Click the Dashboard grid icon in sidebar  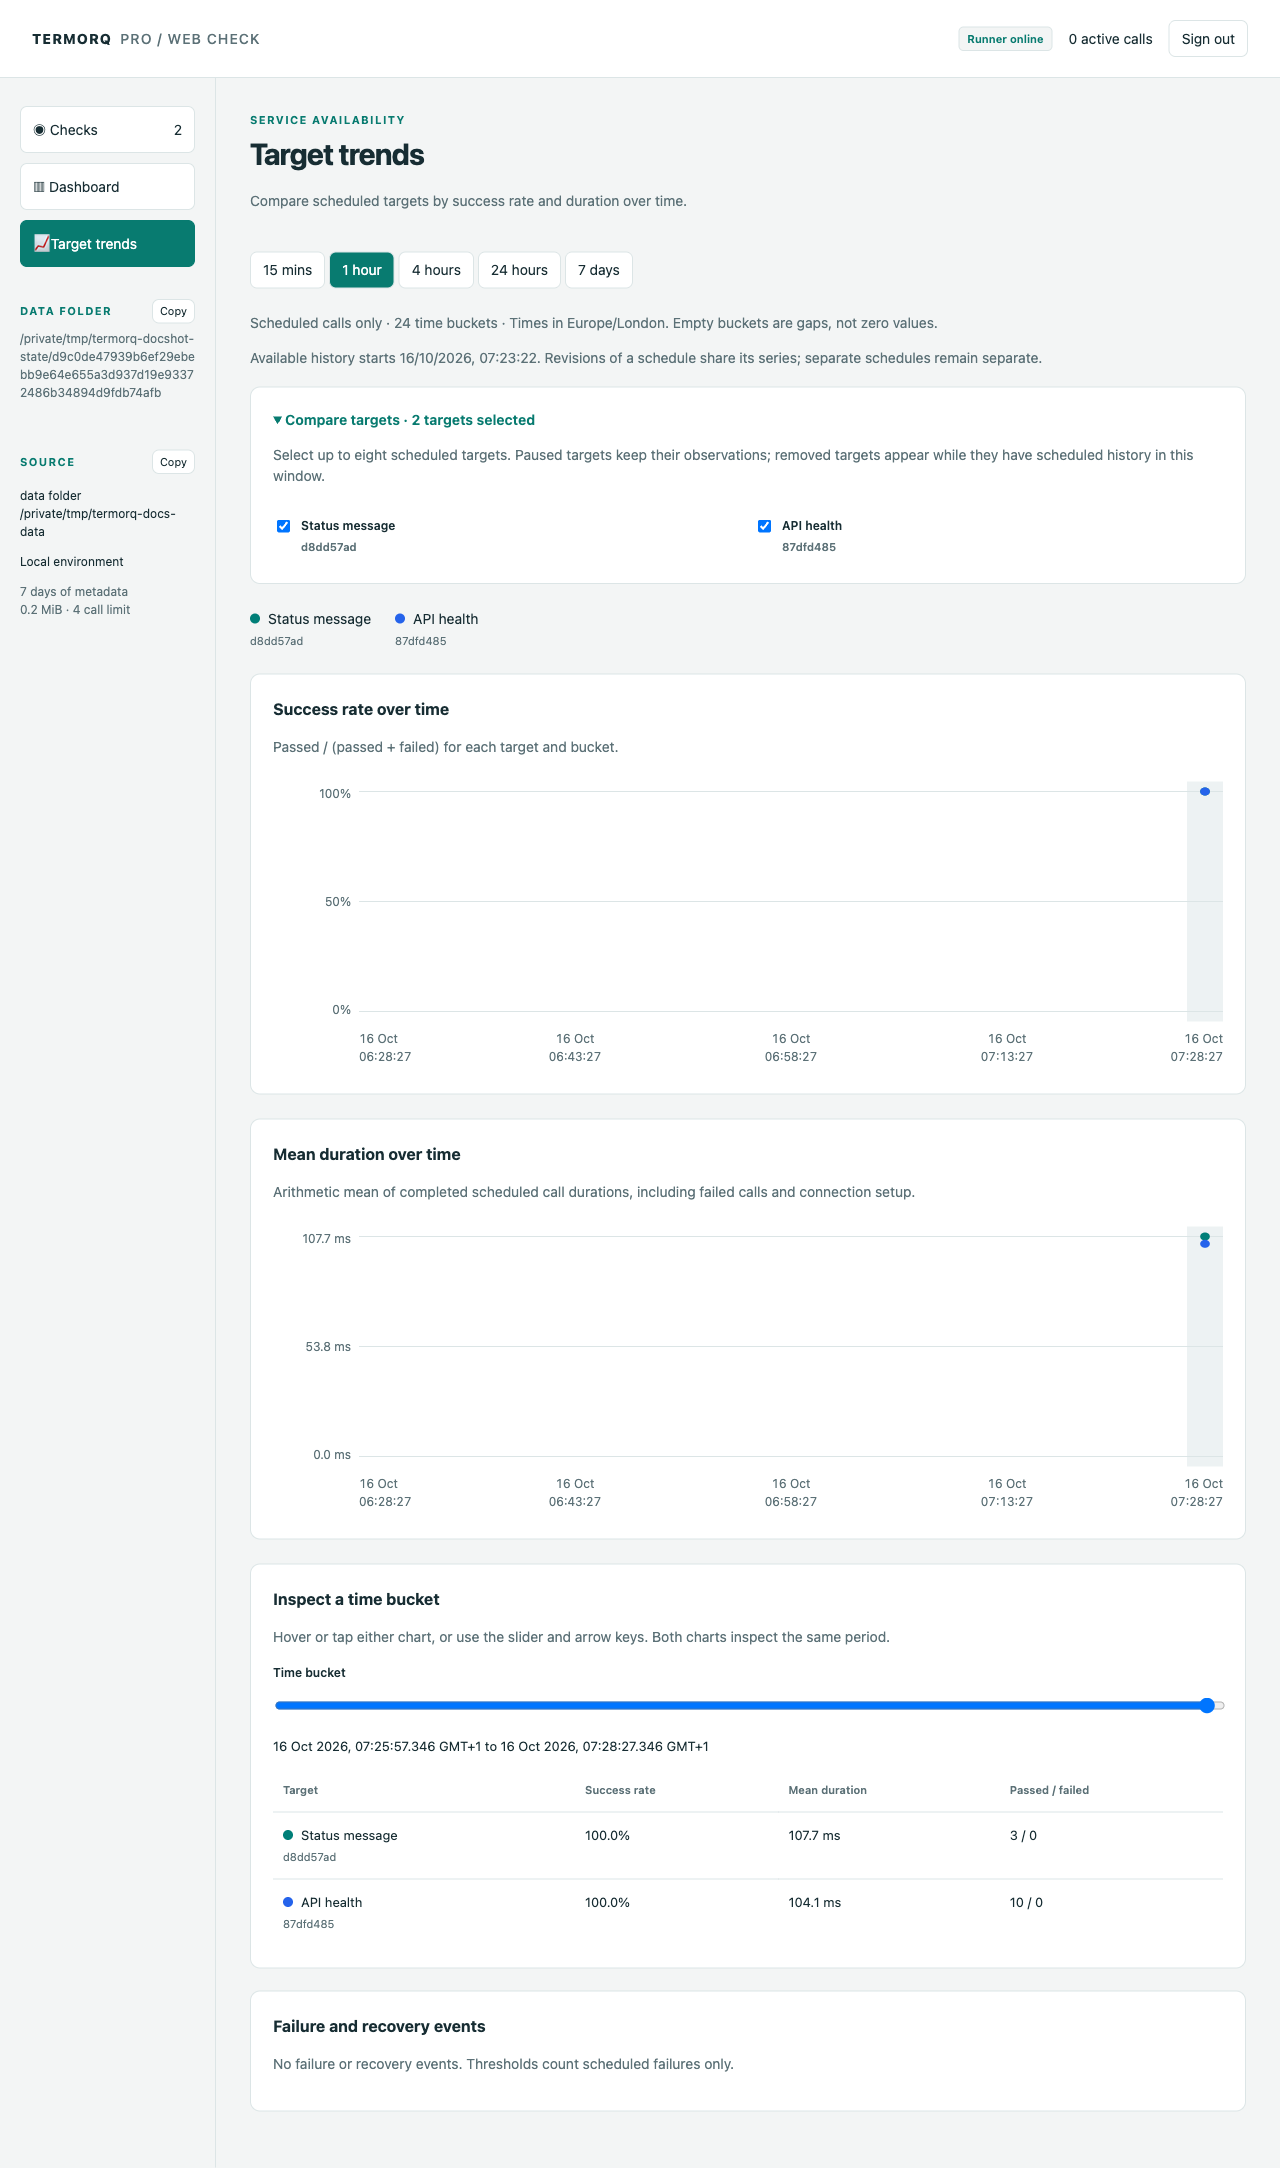39,187
